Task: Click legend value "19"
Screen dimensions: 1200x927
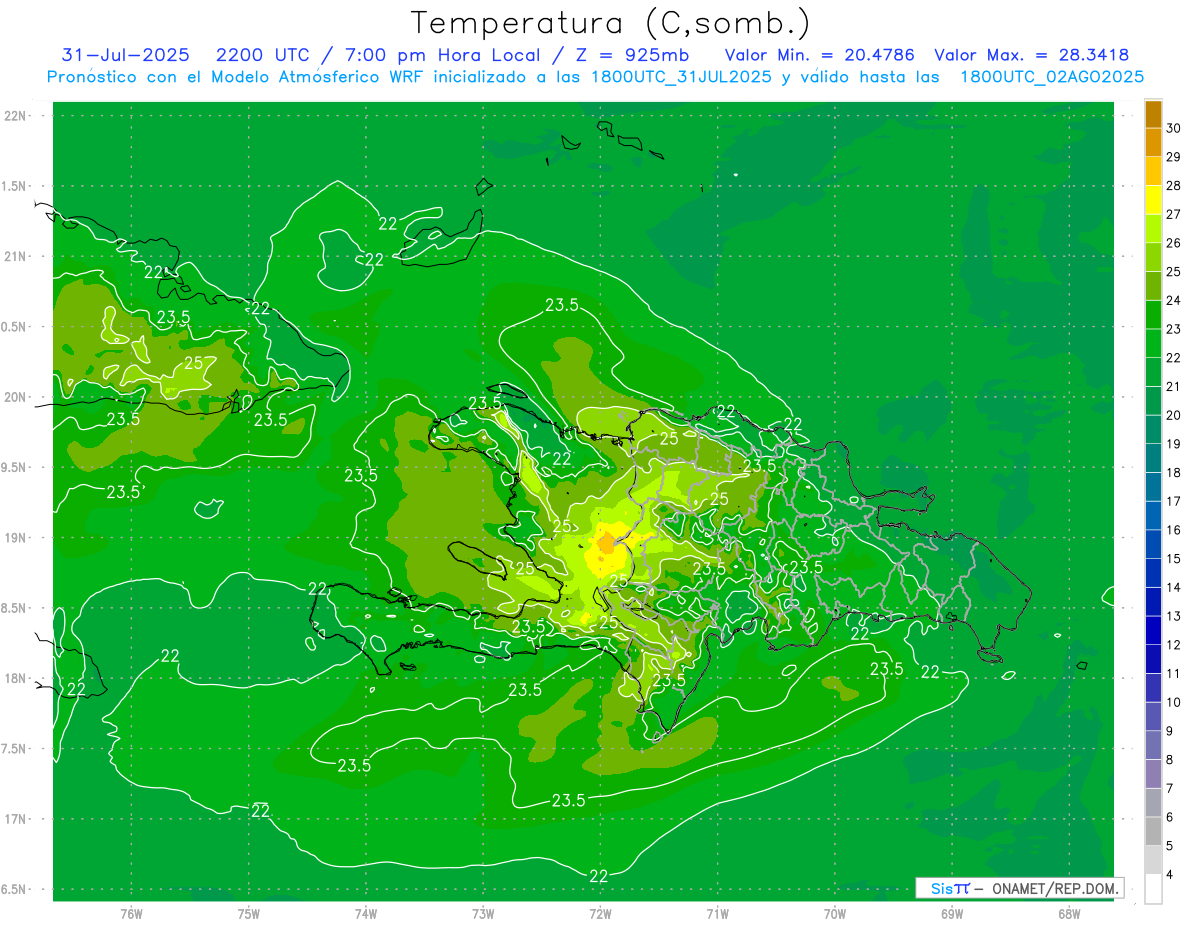Action: click(x=1174, y=444)
